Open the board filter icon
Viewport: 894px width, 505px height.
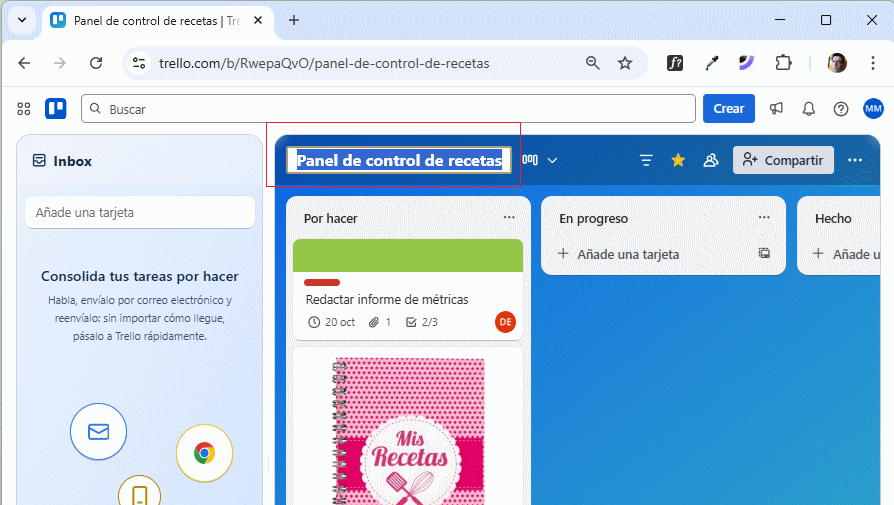(646, 160)
